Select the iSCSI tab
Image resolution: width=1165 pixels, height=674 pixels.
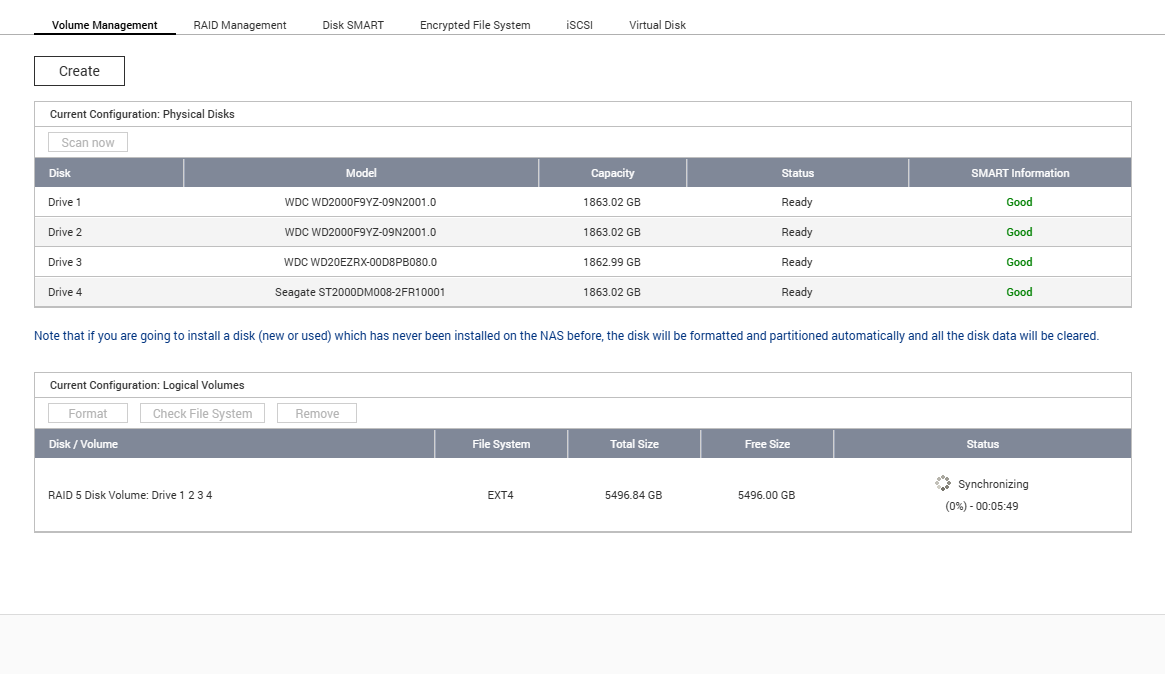579,25
